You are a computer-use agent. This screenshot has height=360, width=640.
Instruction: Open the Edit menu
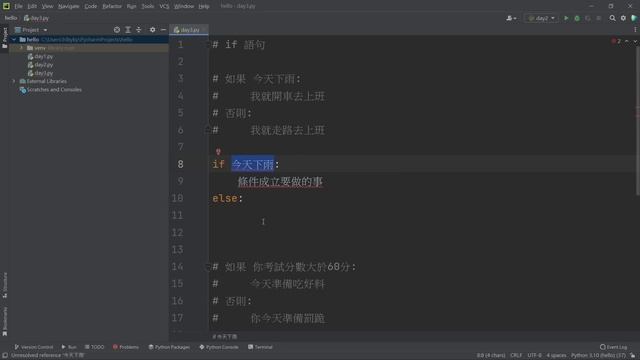click(x=32, y=6)
